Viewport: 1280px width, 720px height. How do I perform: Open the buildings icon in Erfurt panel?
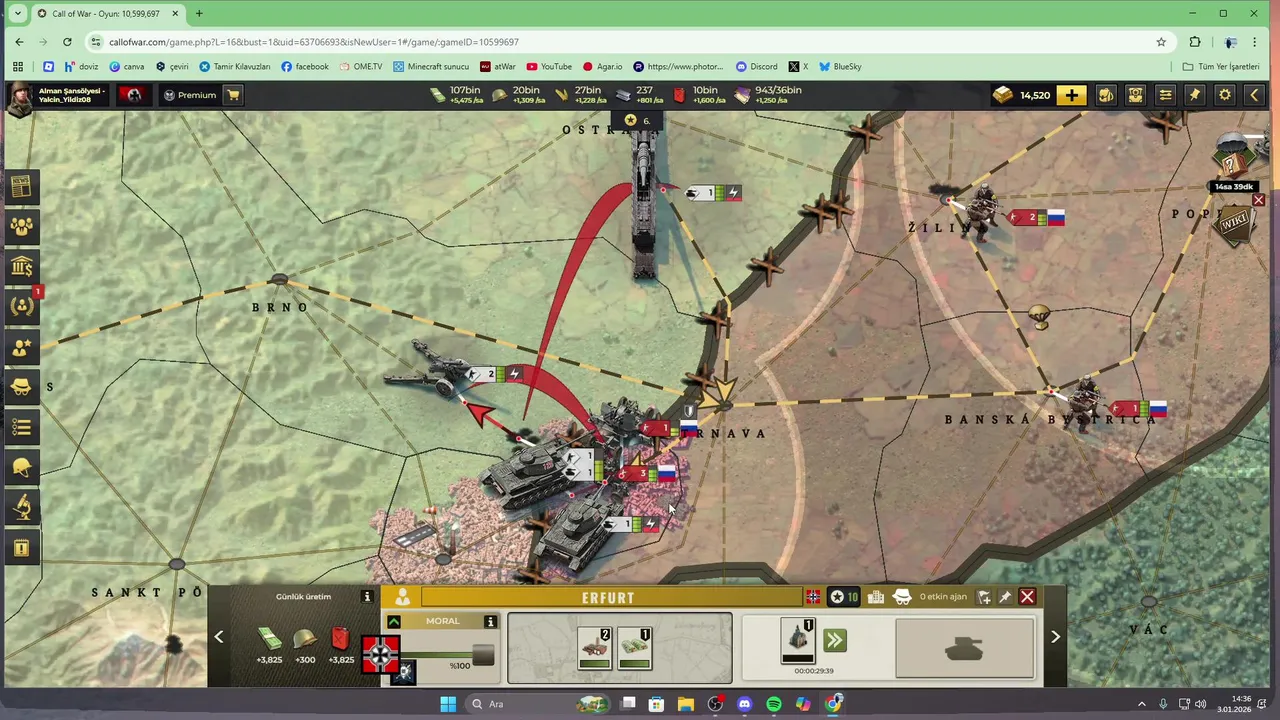[876, 597]
